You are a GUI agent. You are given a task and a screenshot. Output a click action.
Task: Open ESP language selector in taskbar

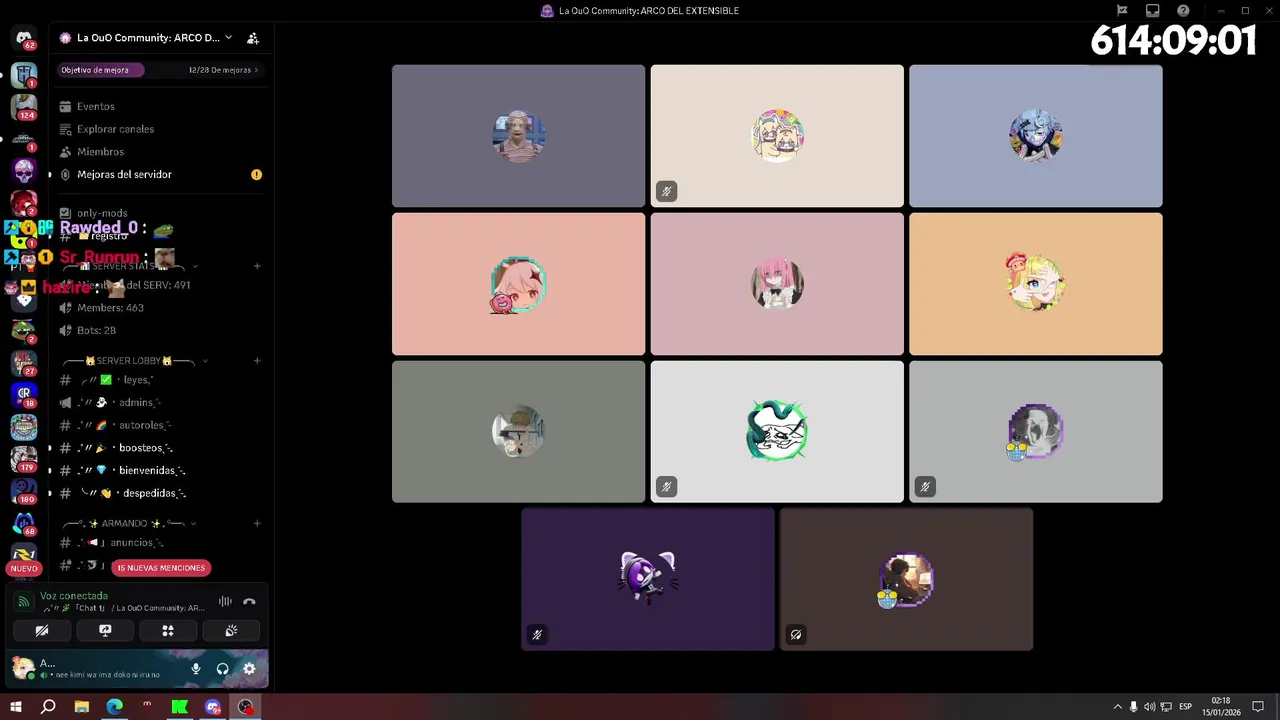coord(1186,707)
